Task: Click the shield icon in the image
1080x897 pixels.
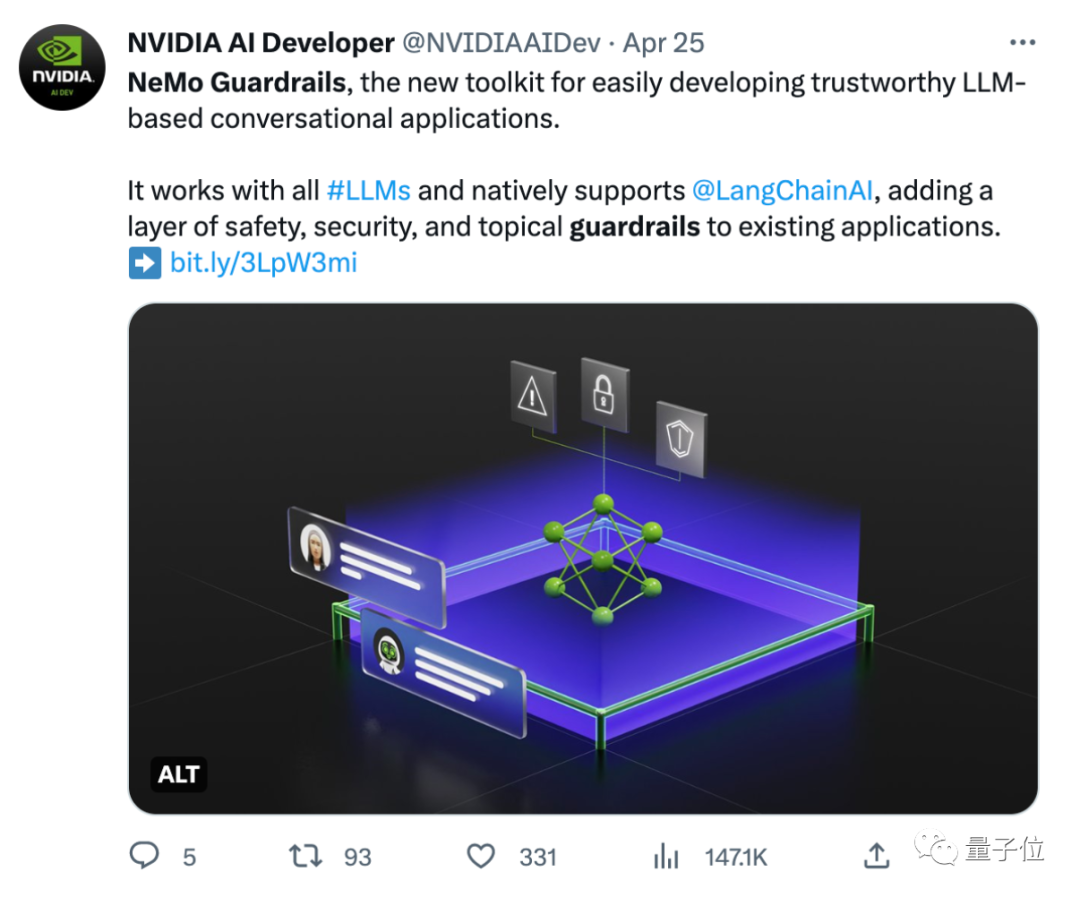Action: [x=680, y=437]
